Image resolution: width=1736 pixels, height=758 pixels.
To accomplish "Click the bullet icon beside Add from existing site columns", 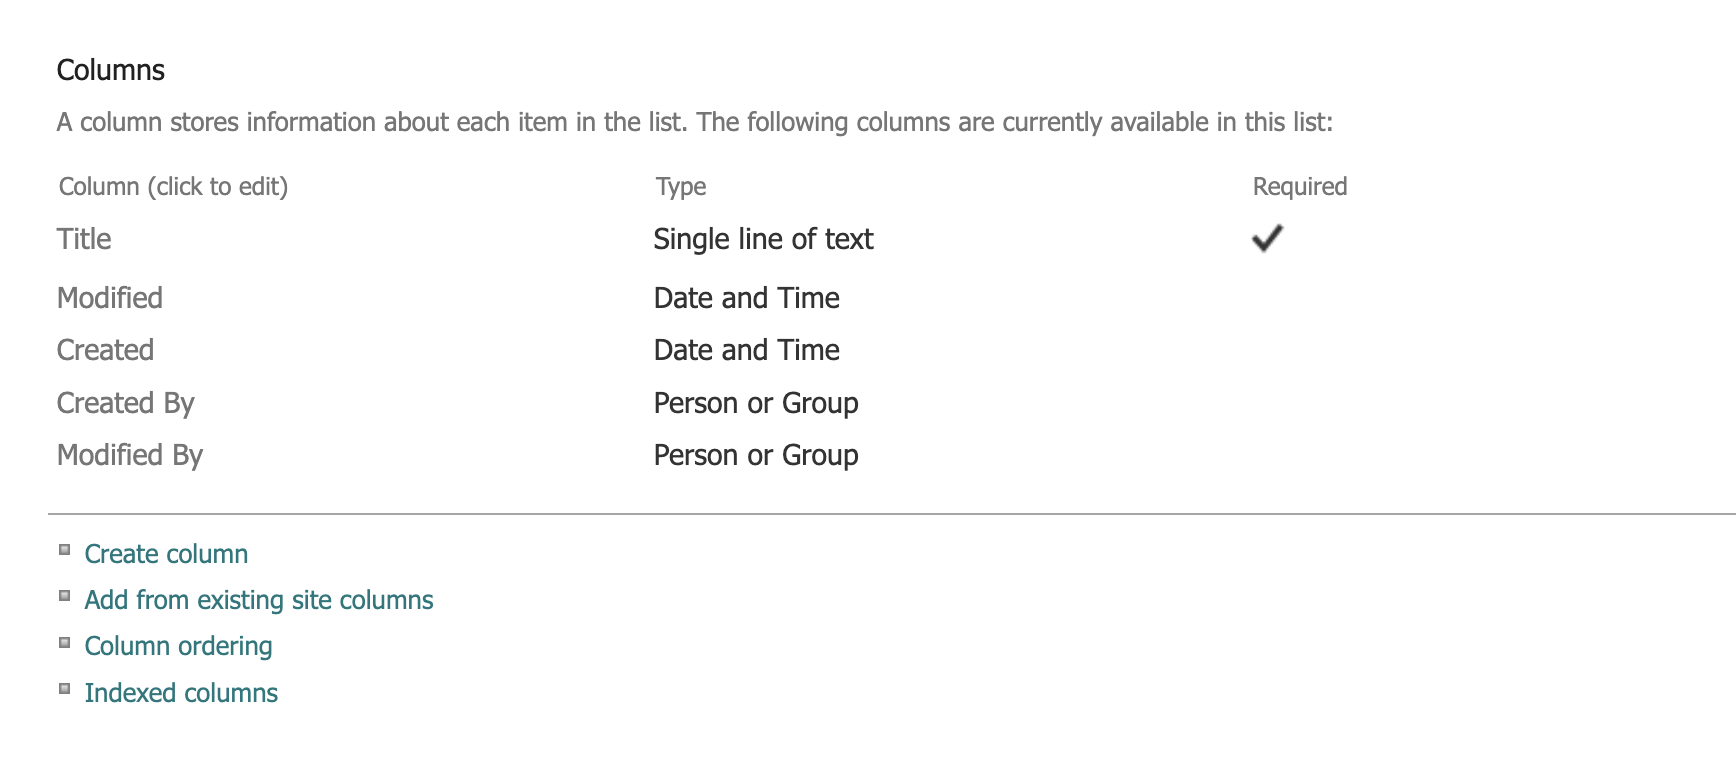I will (63, 594).
